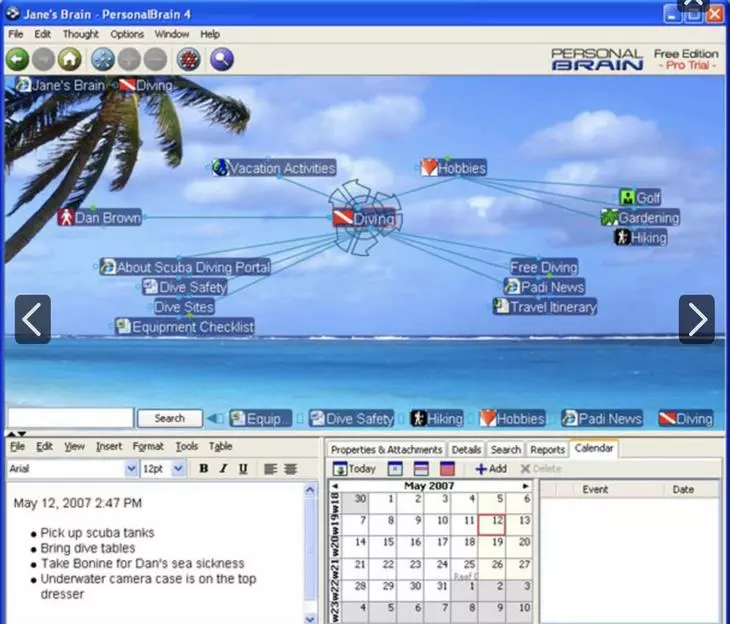730x624 pixels.
Task: Open About Scuba Diving Portal thought
Action: click(x=185, y=267)
